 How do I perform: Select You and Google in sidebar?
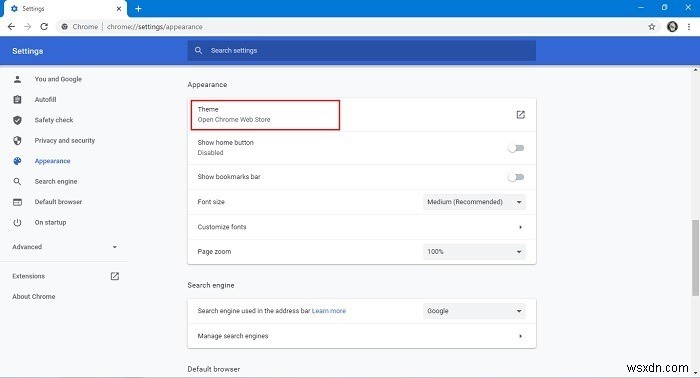tap(58, 79)
